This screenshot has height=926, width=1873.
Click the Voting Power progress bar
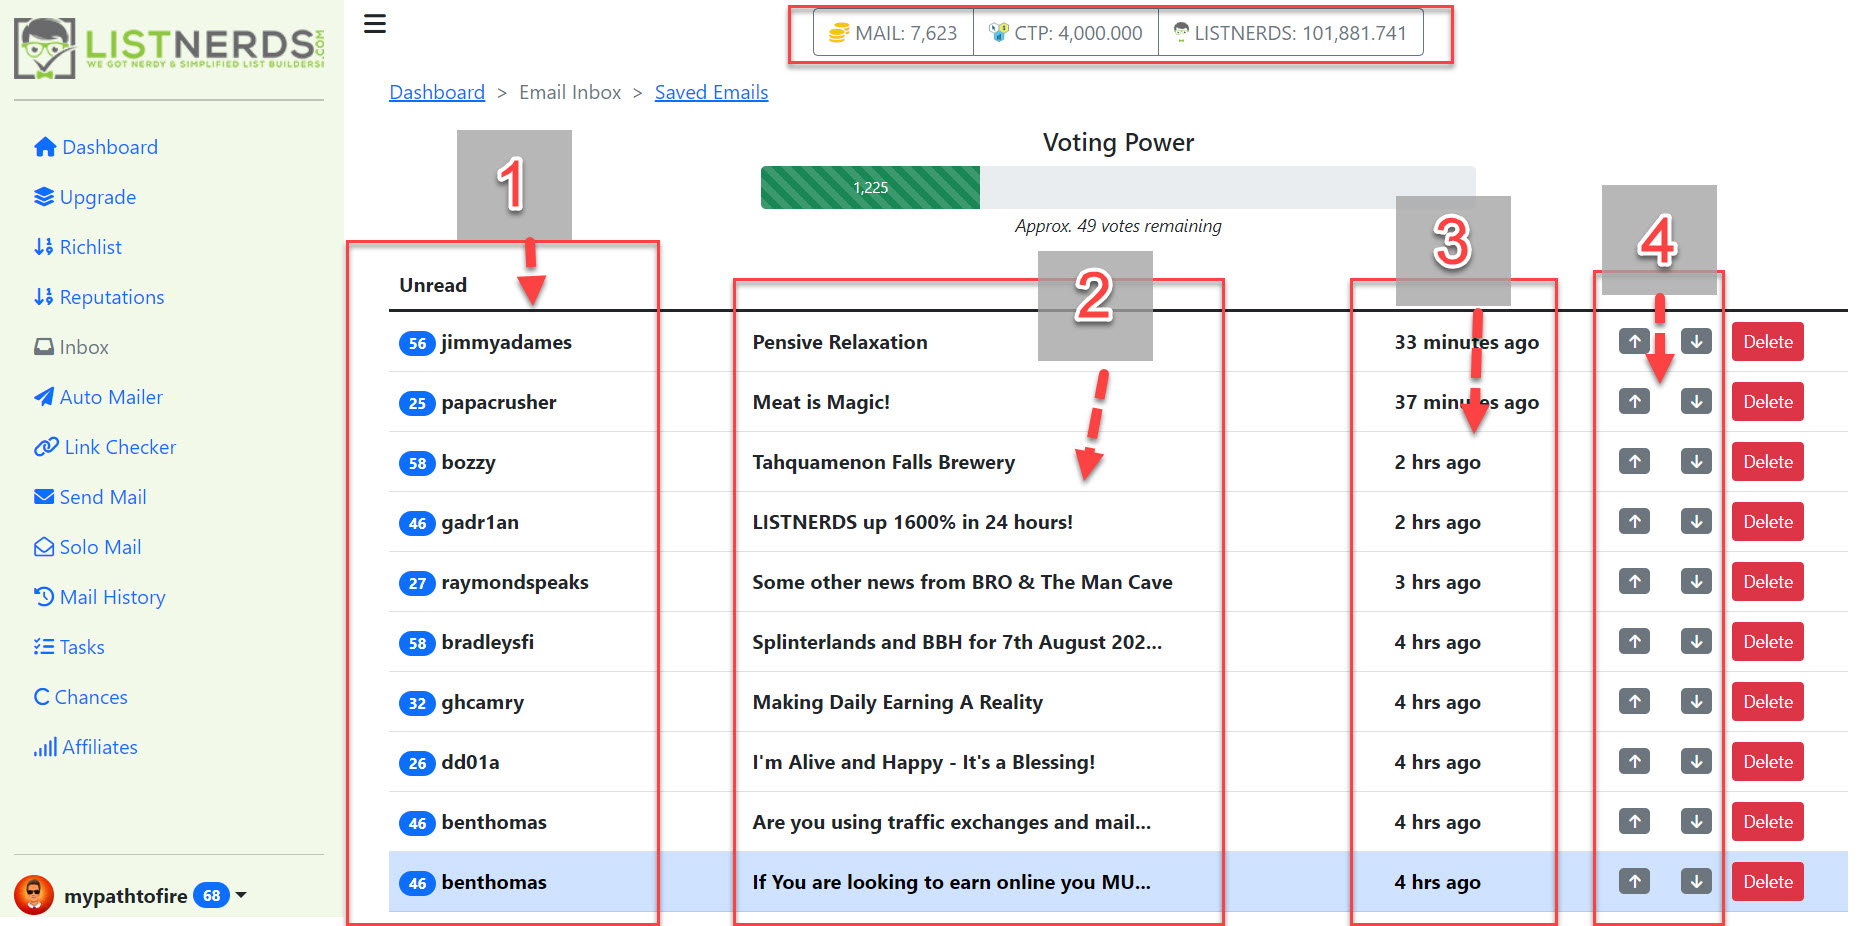1118,187
